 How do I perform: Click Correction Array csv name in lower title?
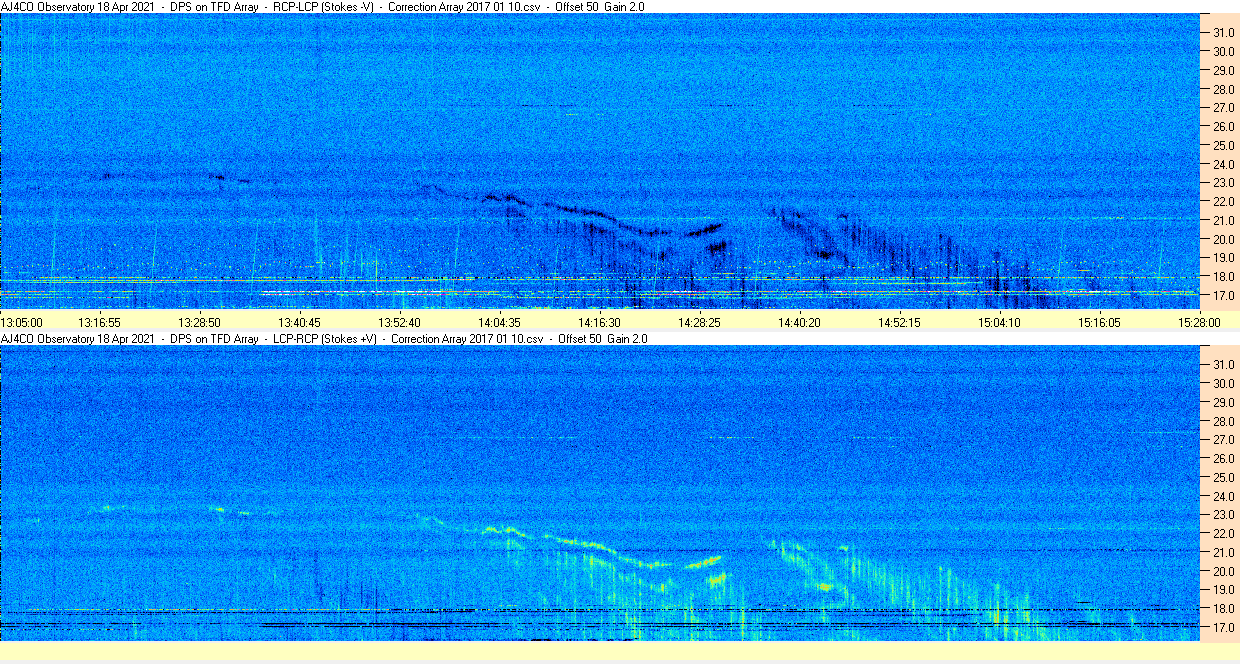click(467, 339)
